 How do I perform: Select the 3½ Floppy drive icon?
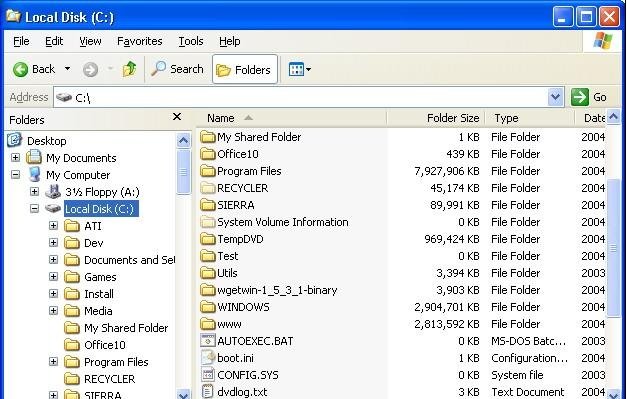pyautogui.click(x=53, y=192)
